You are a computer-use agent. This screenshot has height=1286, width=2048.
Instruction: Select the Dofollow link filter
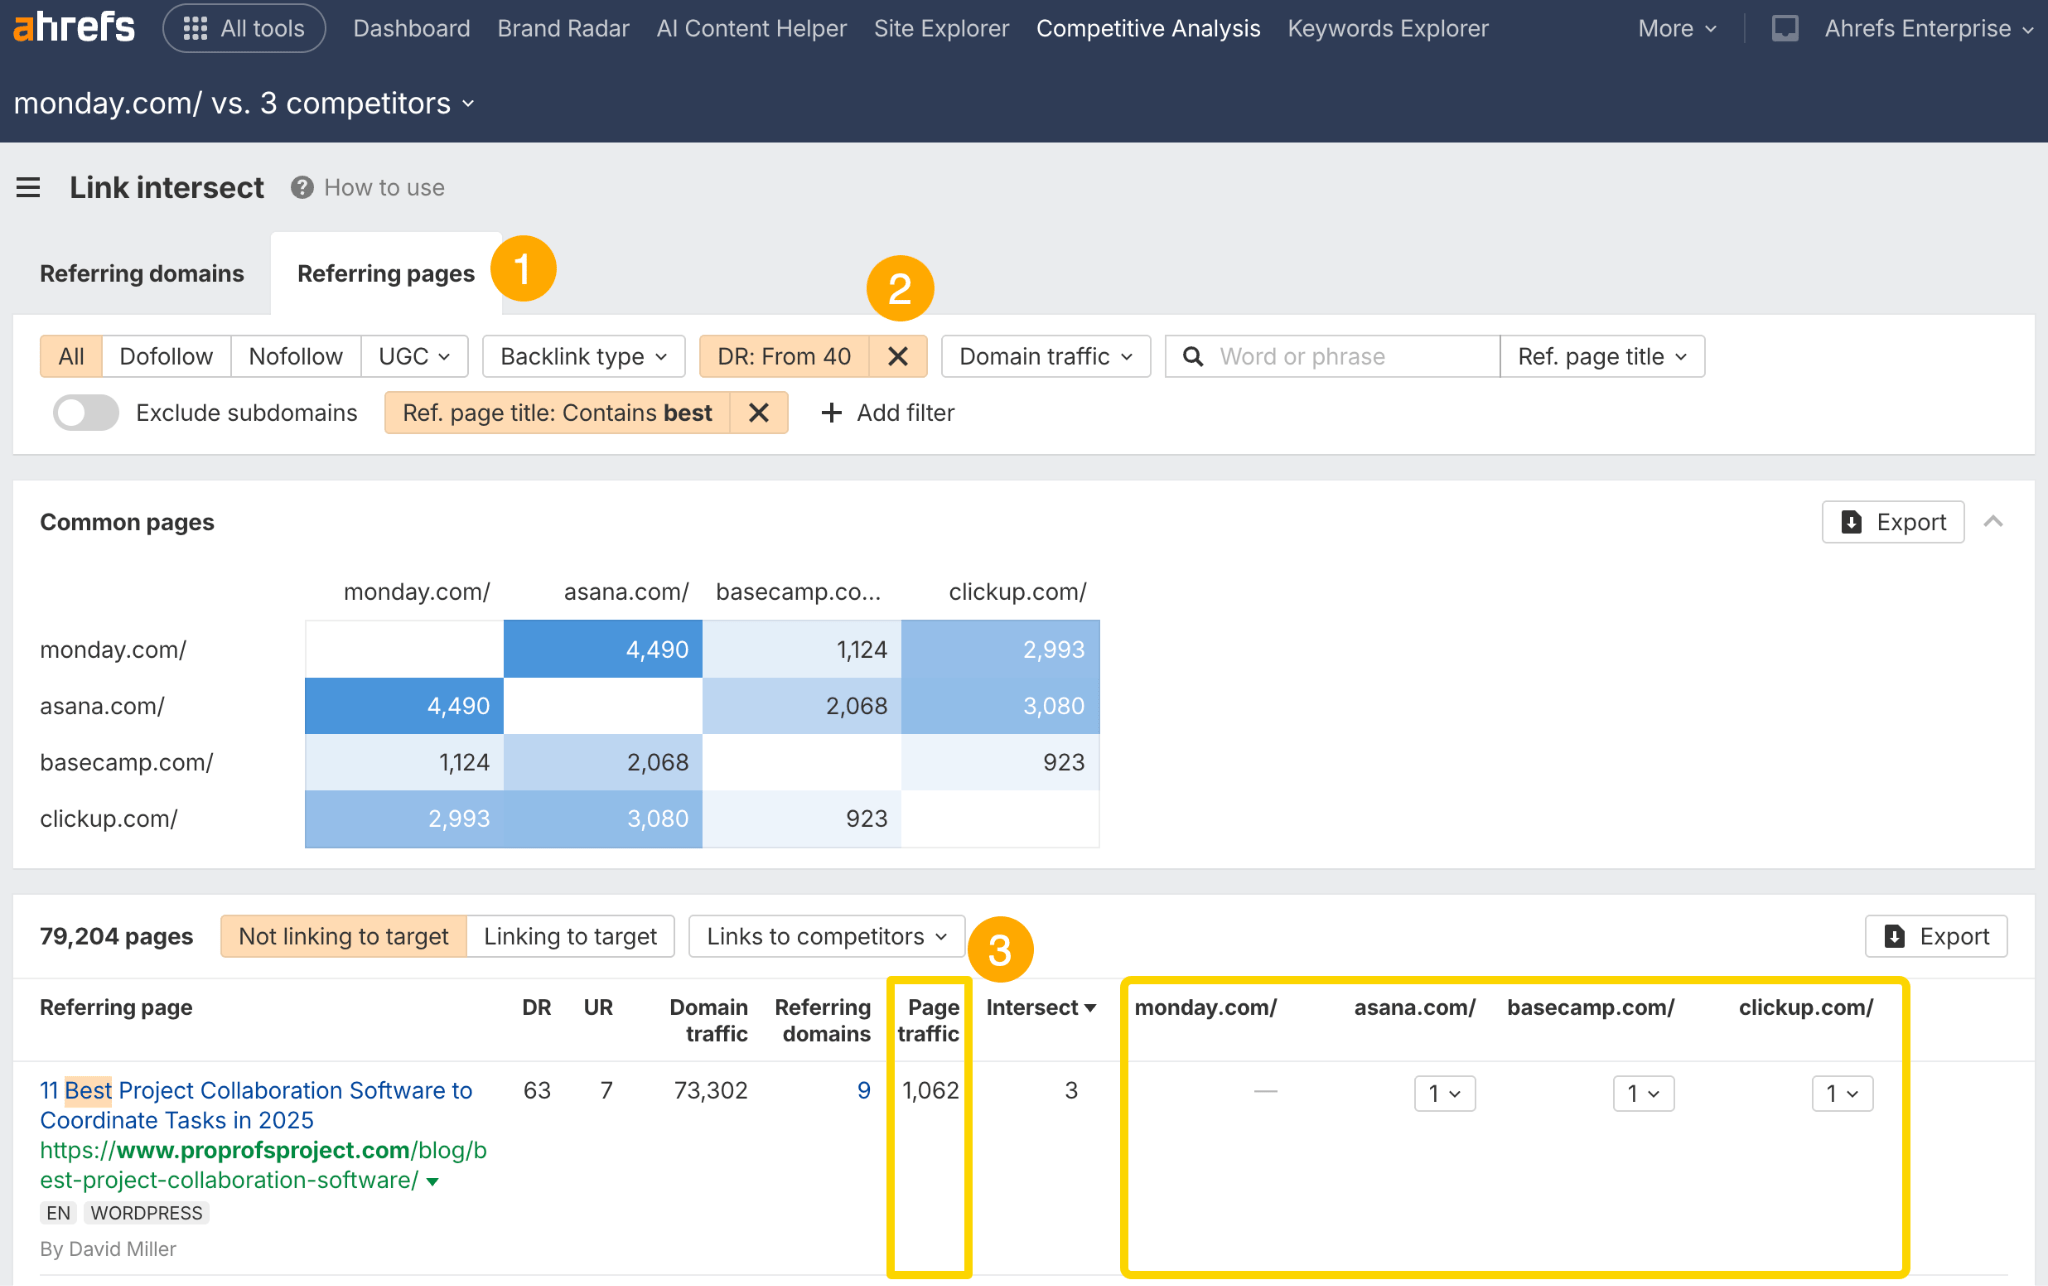(166, 356)
